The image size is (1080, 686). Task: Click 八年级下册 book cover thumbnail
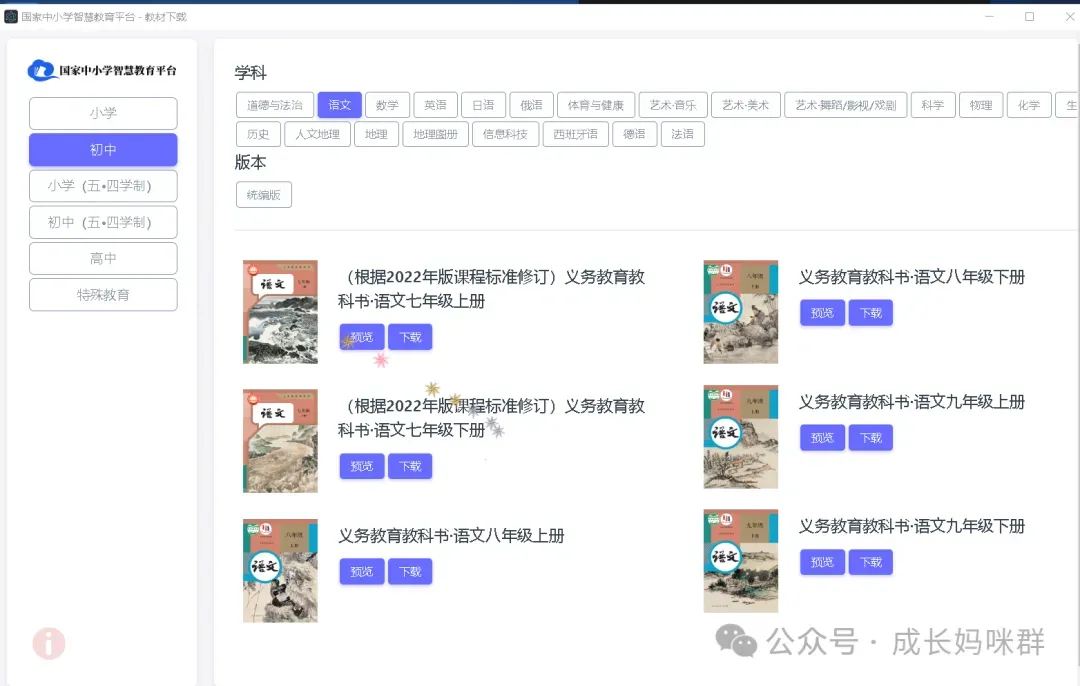click(740, 312)
